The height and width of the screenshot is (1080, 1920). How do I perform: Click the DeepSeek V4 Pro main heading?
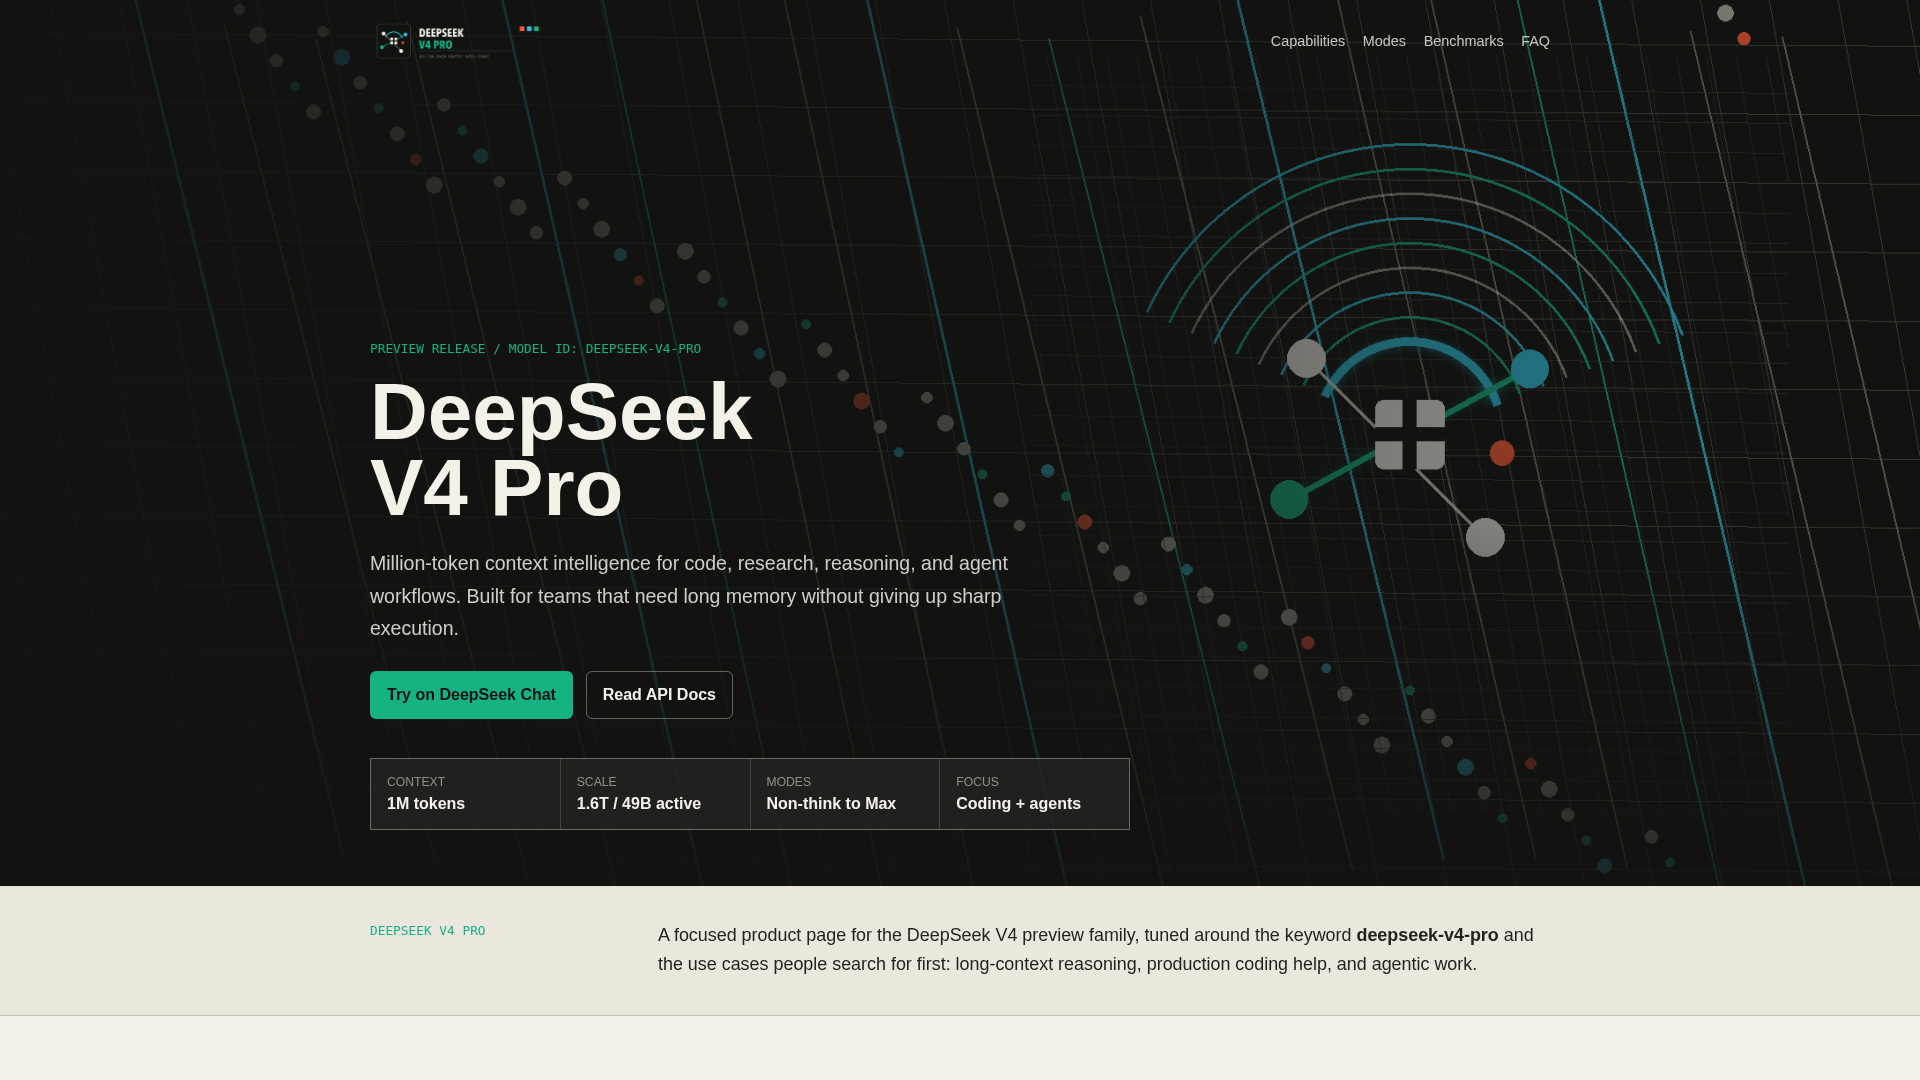561,450
